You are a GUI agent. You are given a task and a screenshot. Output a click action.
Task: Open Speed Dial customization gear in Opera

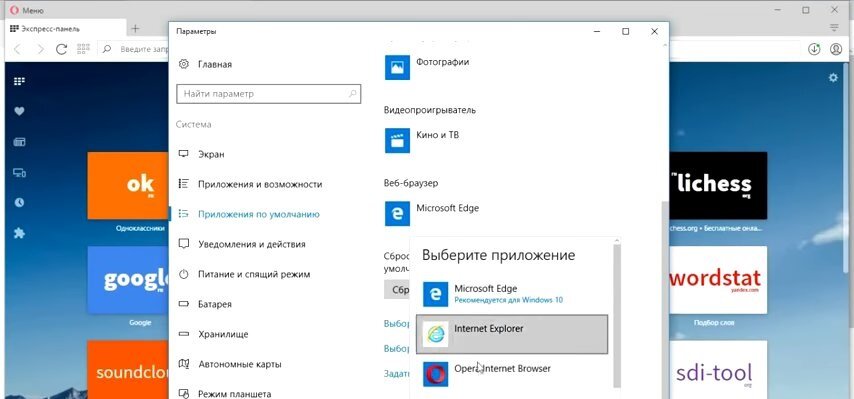[x=833, y=78]
